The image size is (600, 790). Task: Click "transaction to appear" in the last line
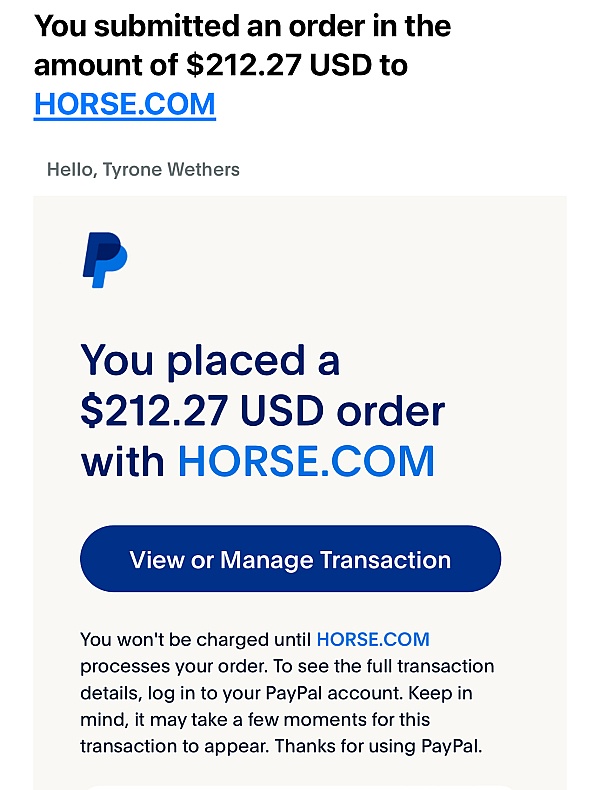click(x=174, y=746)
